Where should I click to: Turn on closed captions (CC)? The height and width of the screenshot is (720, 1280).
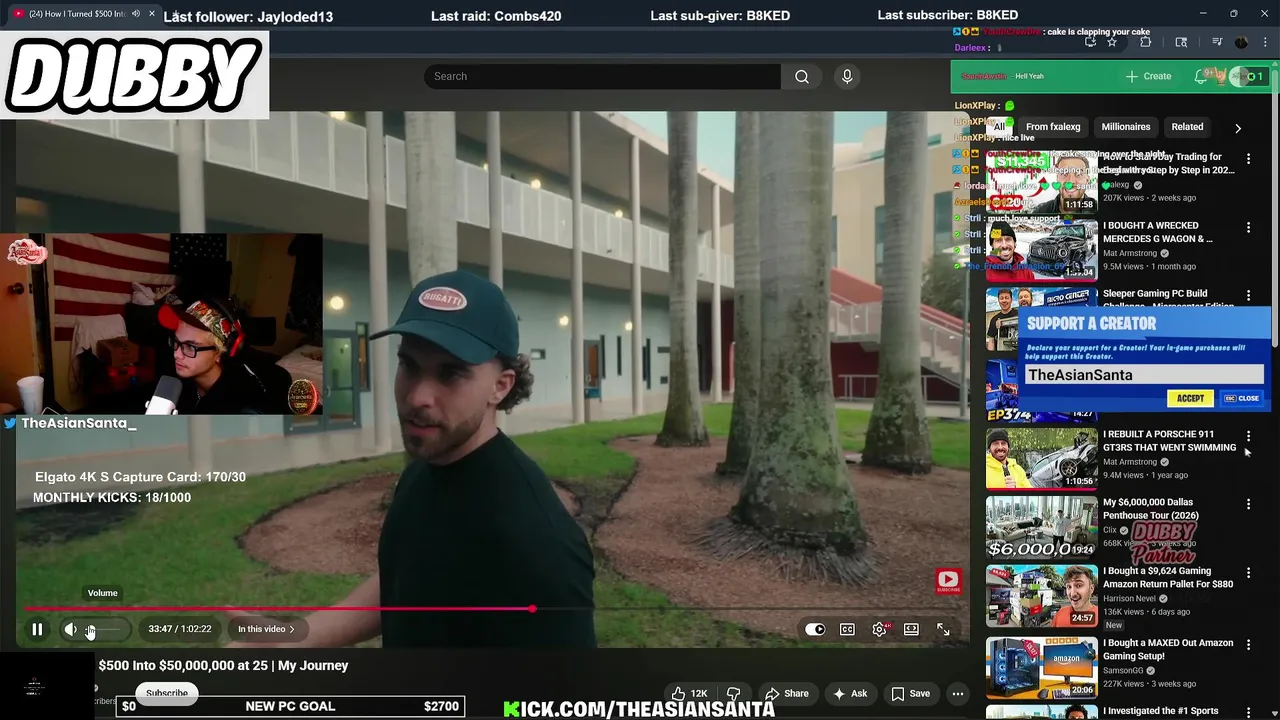point(847,629)
